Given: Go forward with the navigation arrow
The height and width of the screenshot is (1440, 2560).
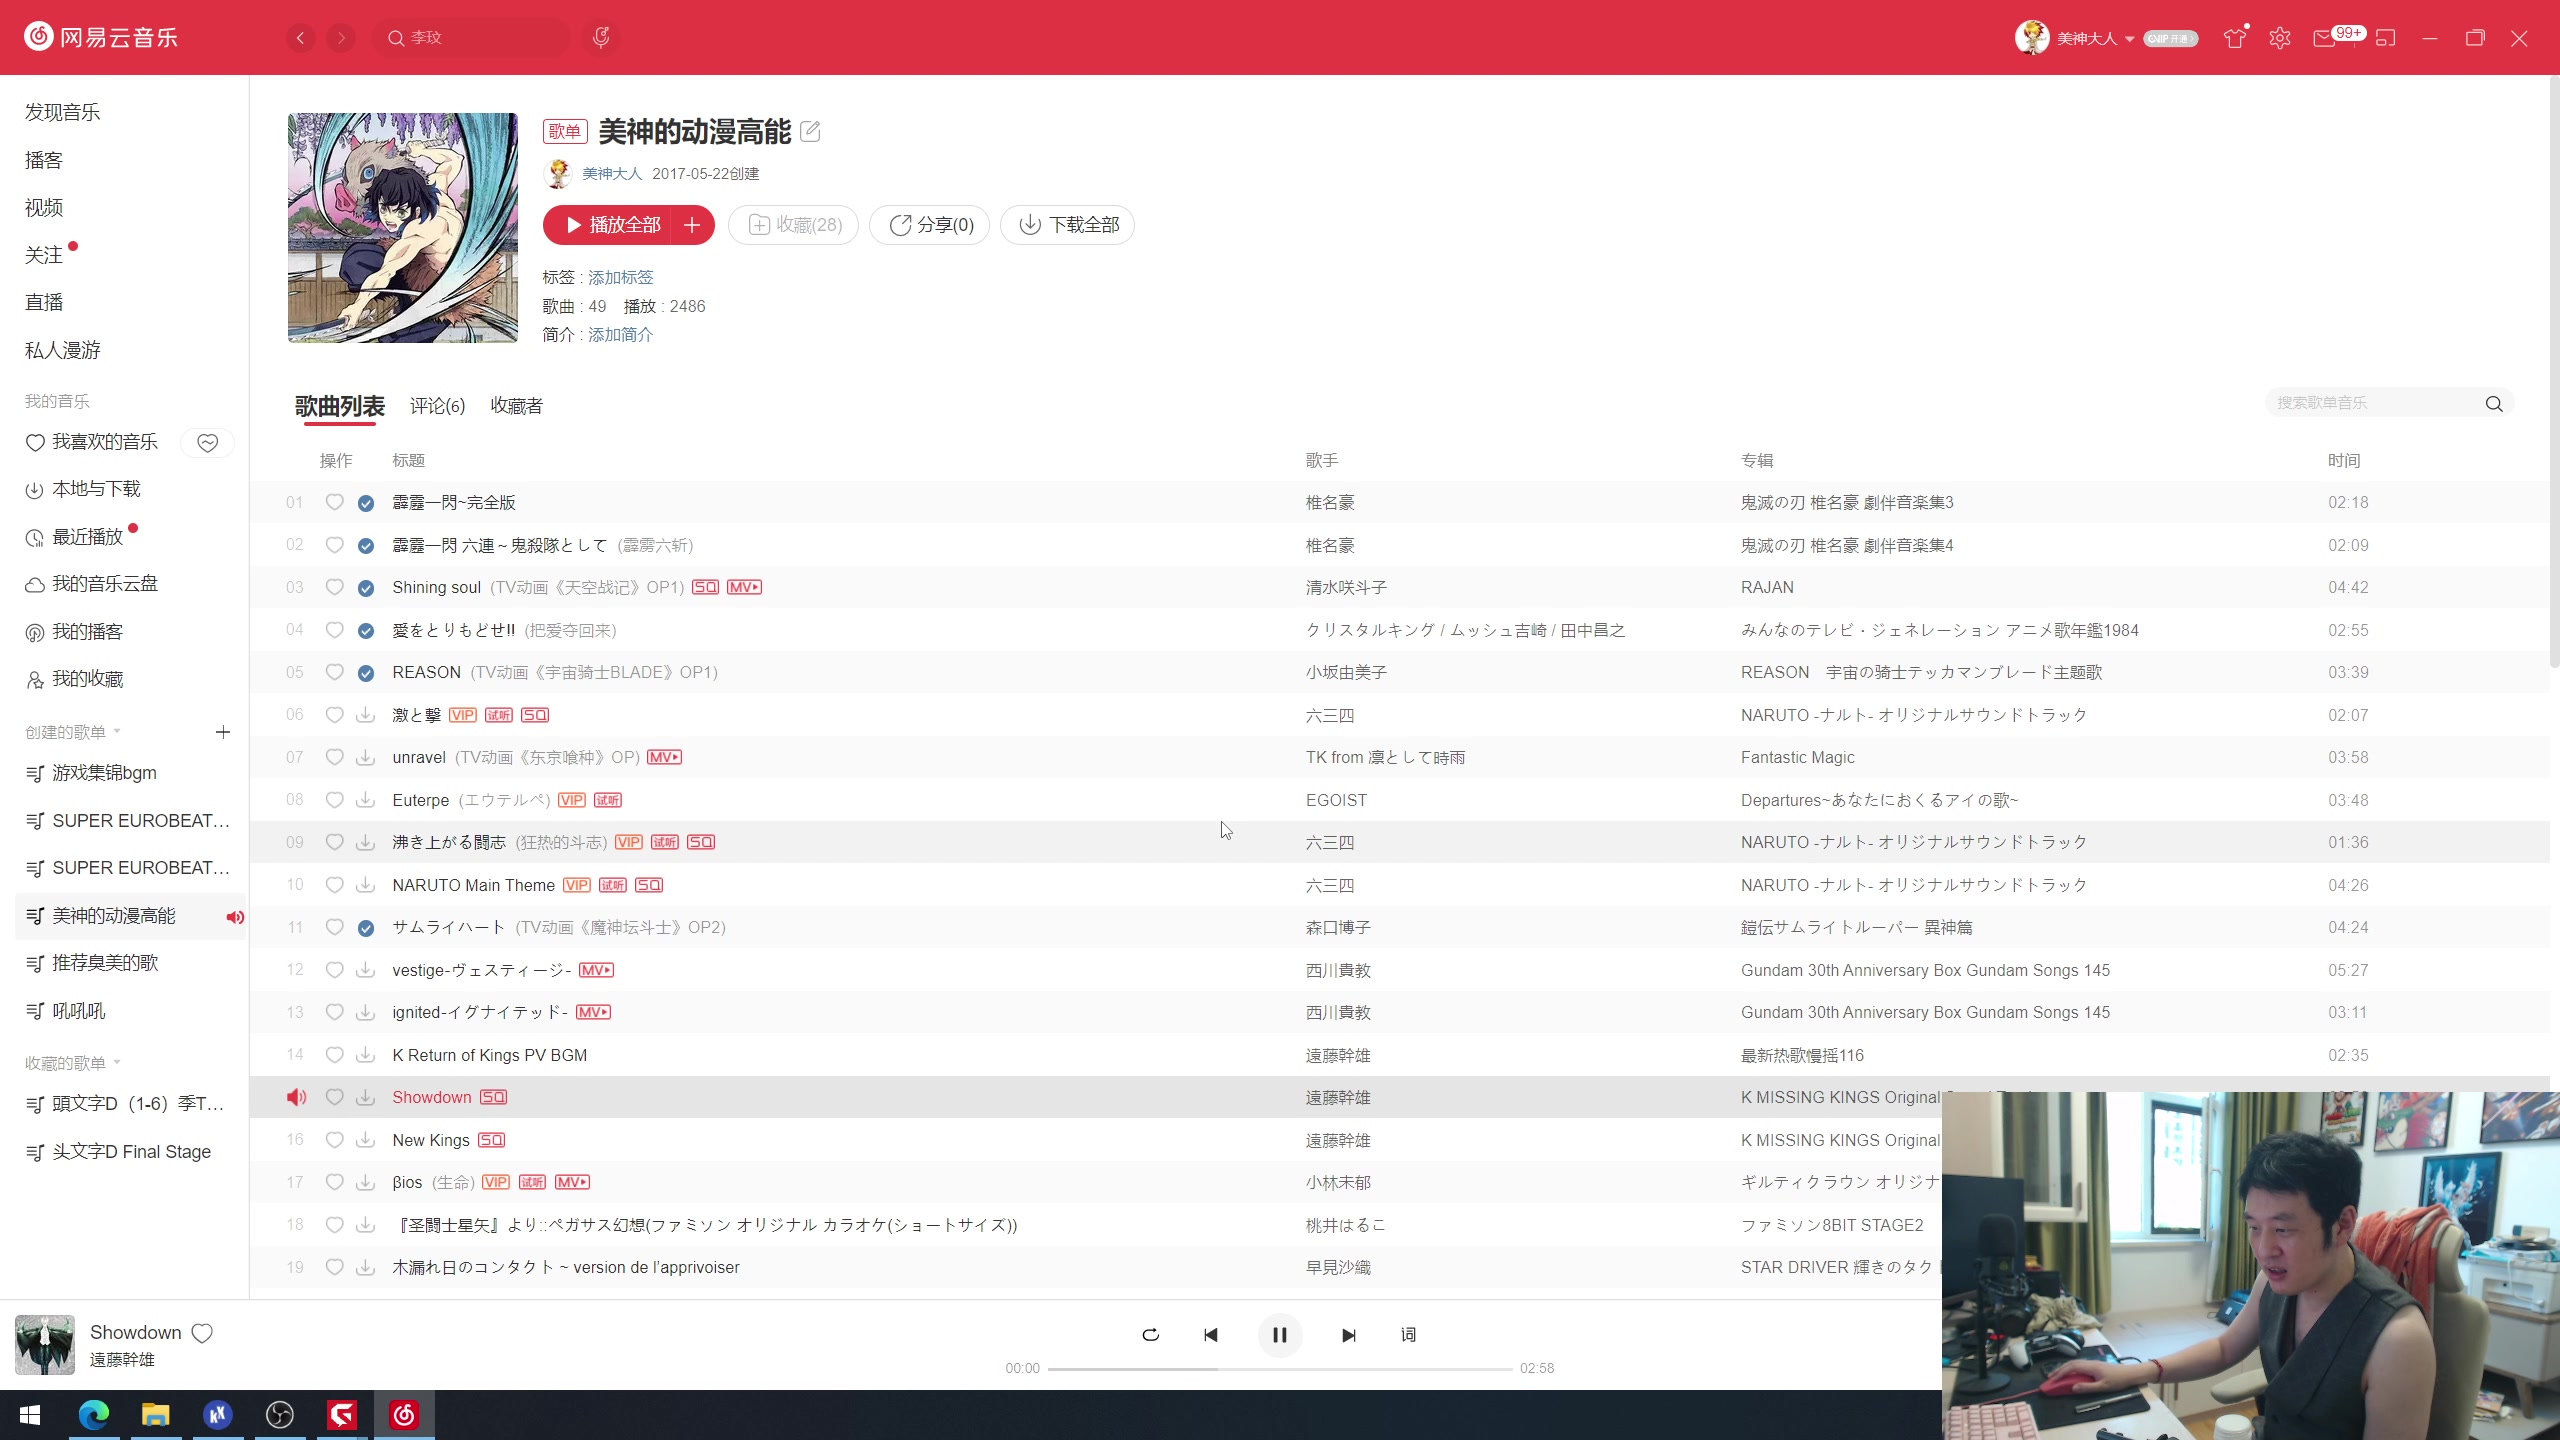Looking at the screenshot, I should tap(341, 38).
